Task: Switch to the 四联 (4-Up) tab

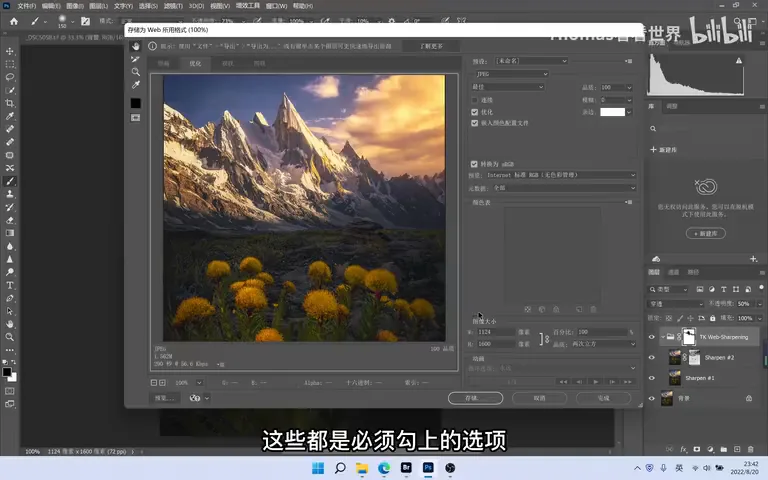Action: [259, 63]
